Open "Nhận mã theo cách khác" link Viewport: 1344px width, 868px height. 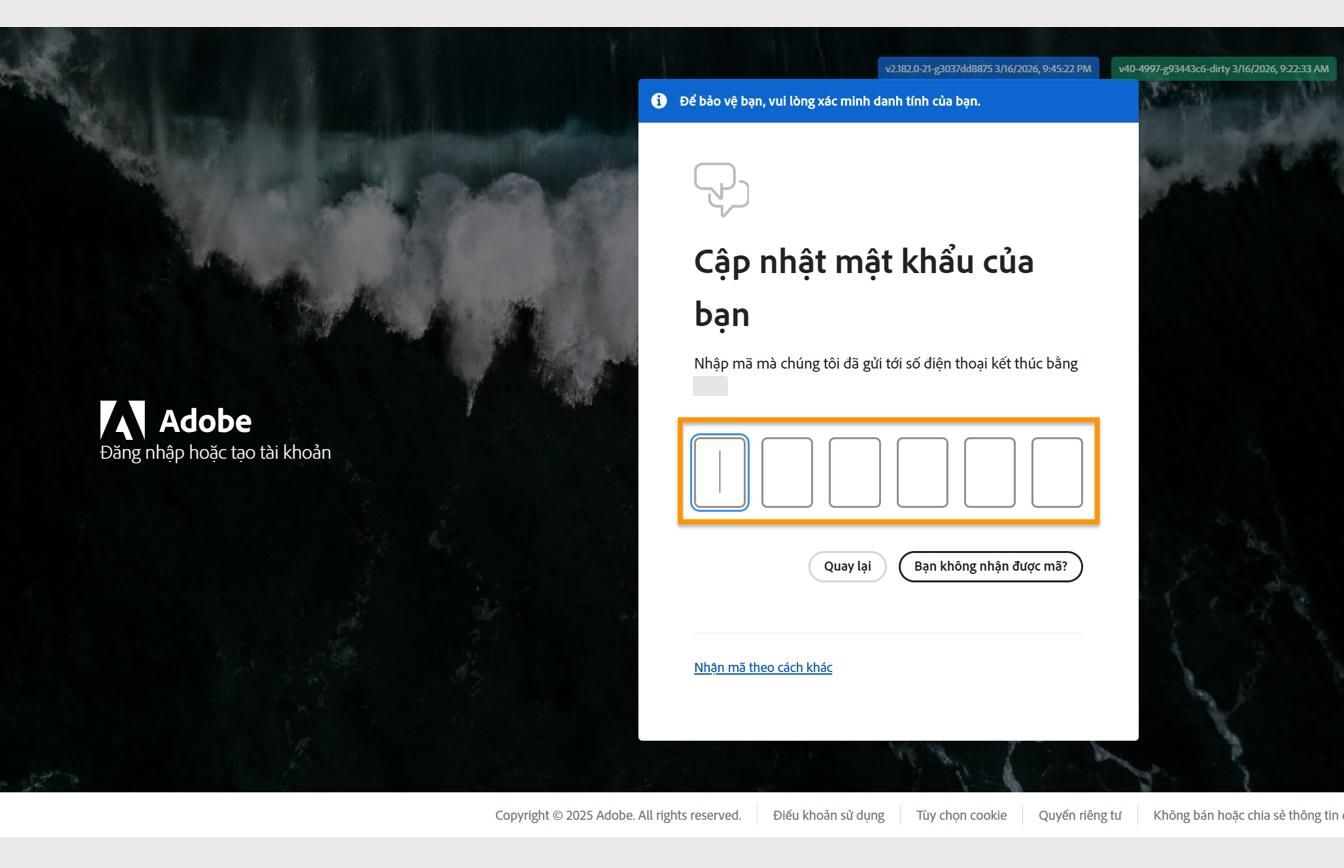(x=763, y=667)
